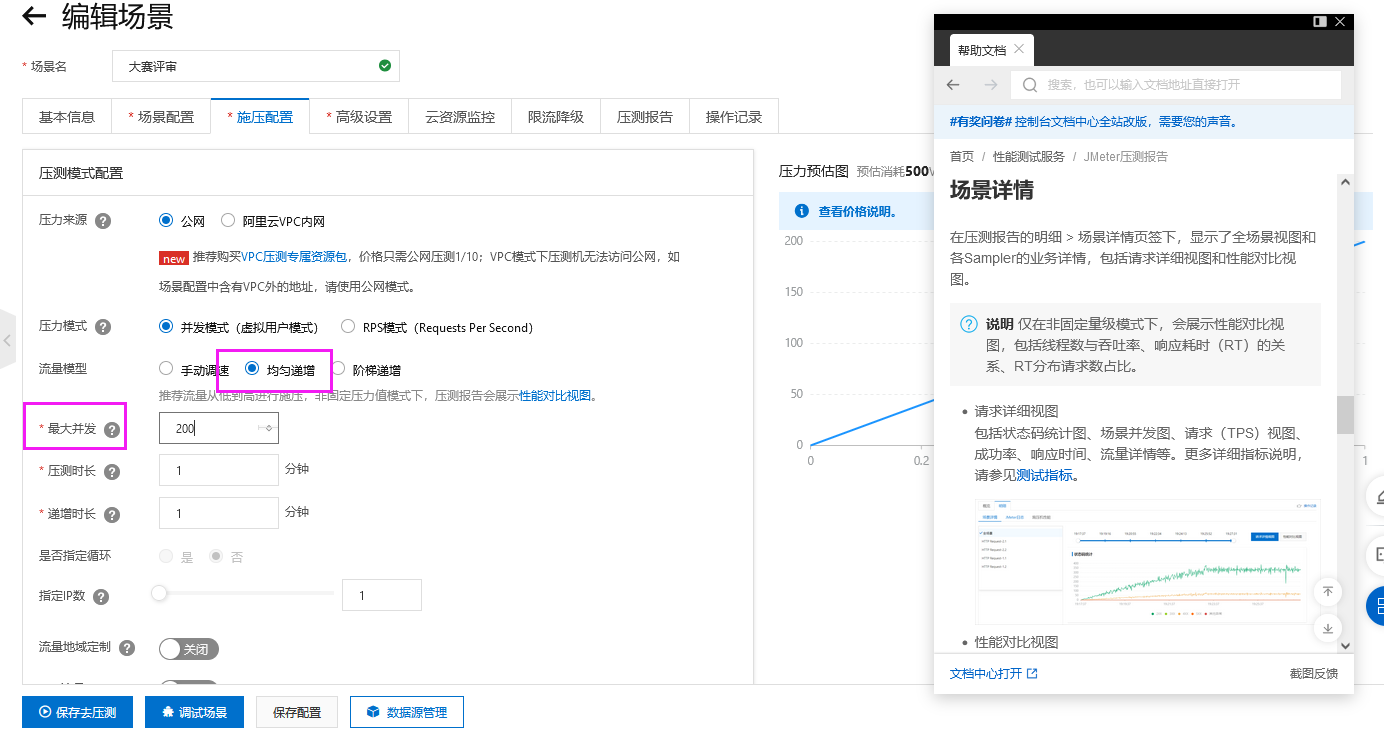Click the note question icon beside 说明

(969, 324)
